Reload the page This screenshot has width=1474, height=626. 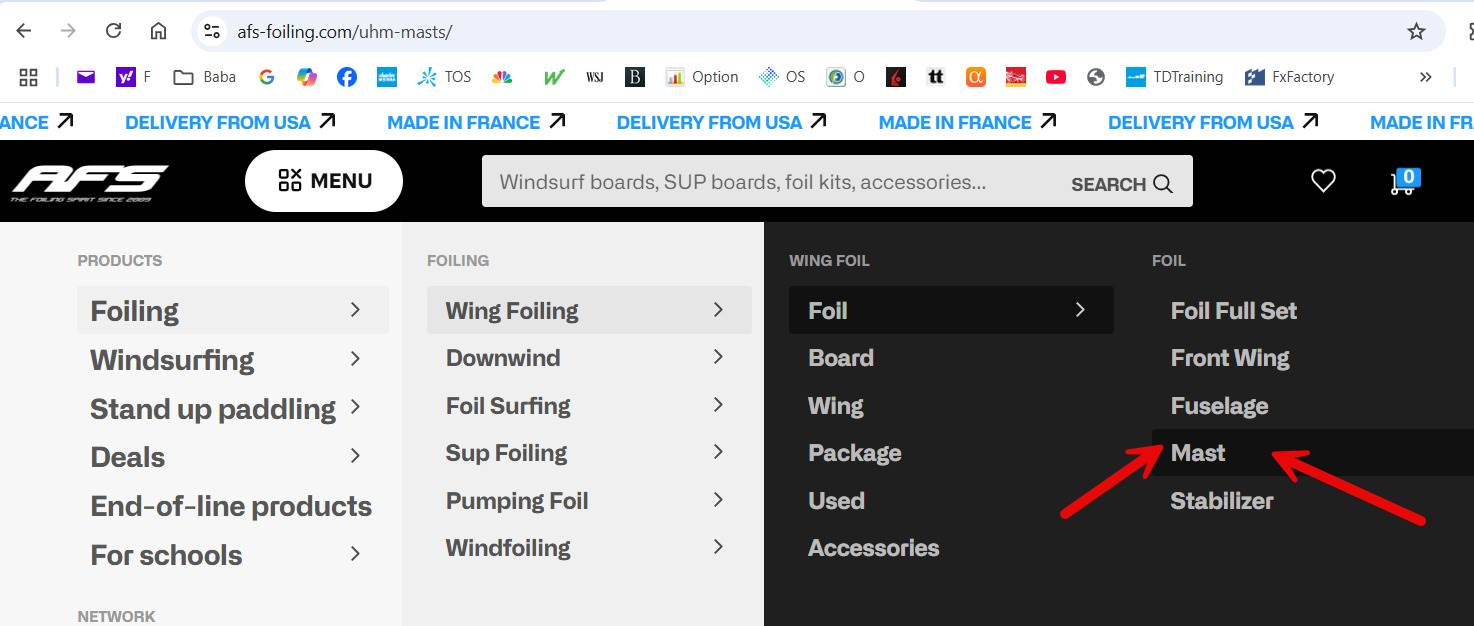pos(113,31)
